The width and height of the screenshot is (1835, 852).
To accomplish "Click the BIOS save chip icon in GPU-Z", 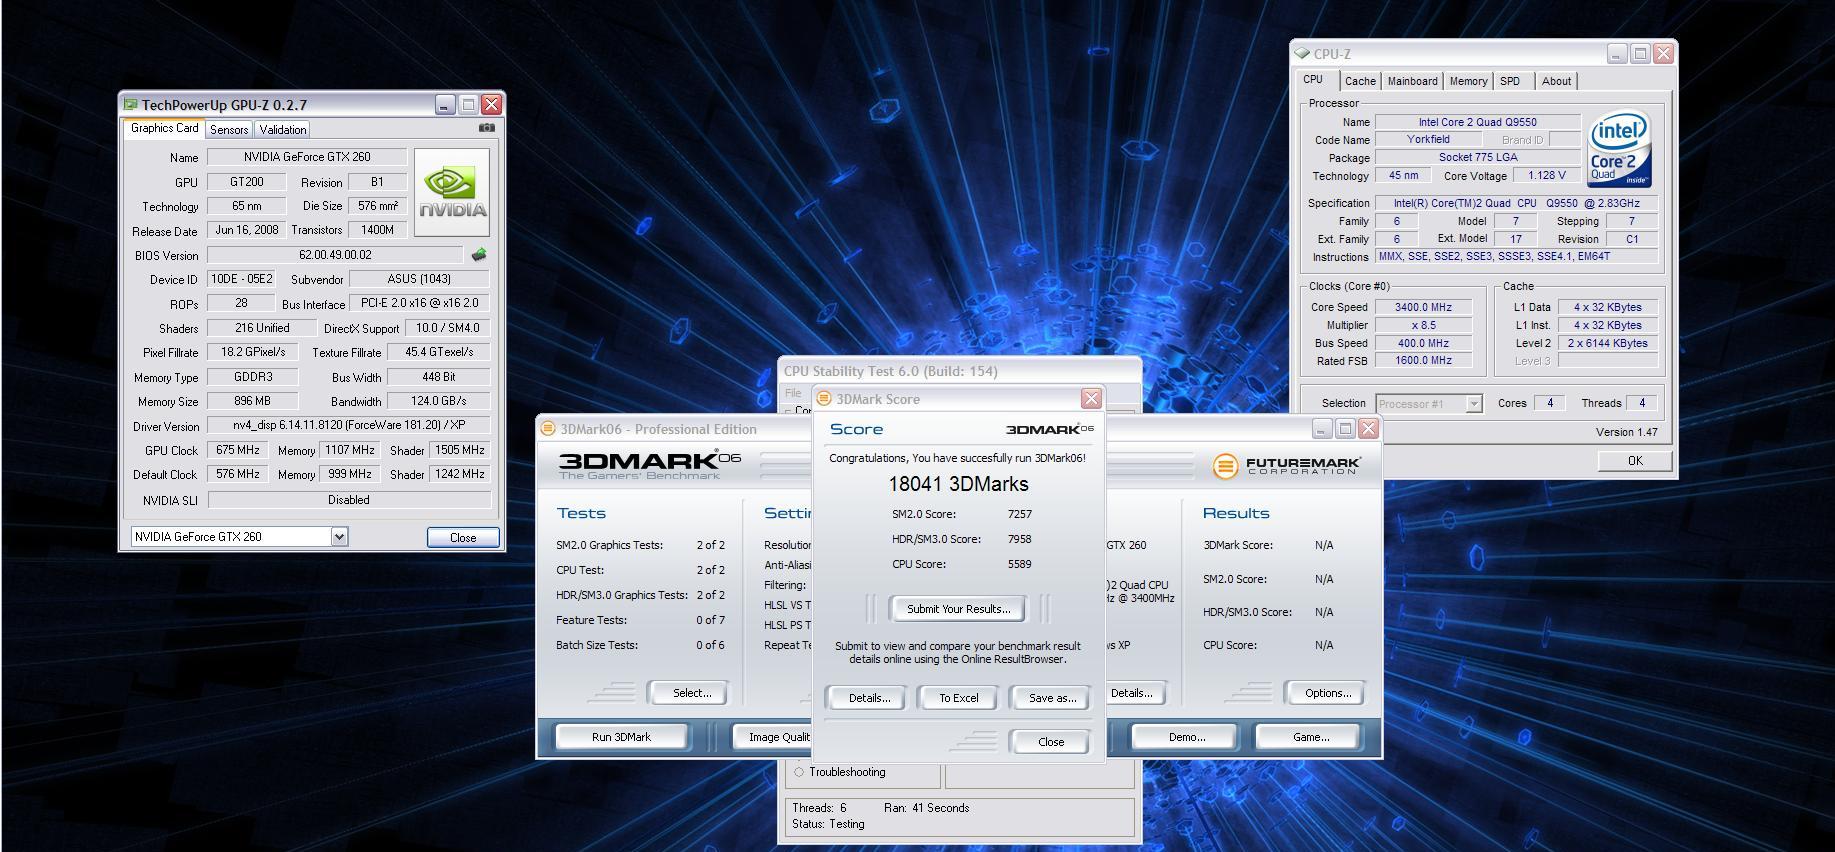I will tap(479, 255).
